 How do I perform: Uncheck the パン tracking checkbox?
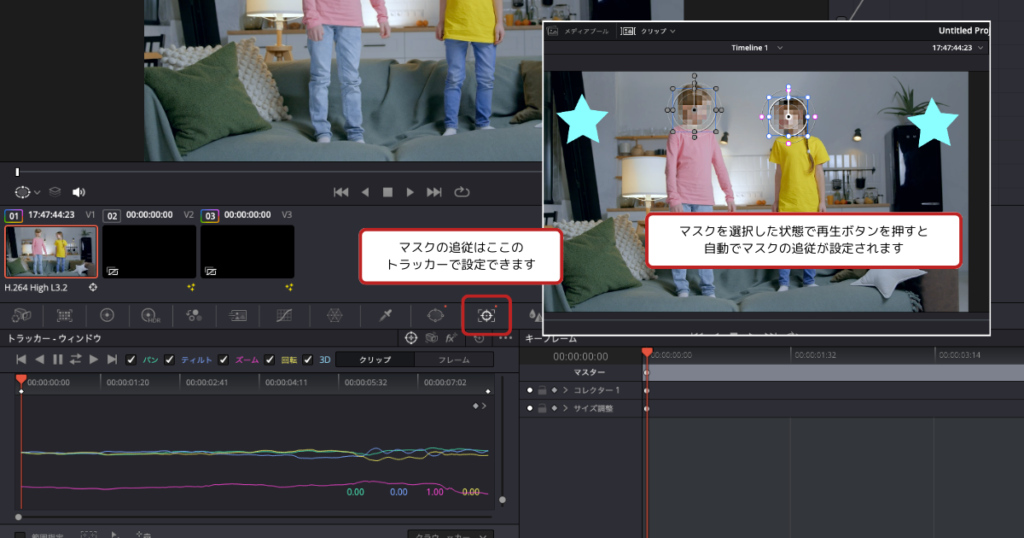131,359
